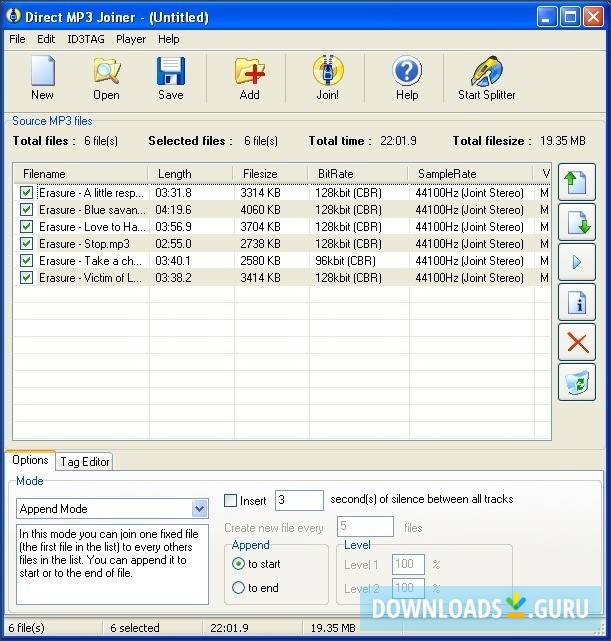
Task: Maximize the Direct MP3 Joiner window
Action: point(570,17)
